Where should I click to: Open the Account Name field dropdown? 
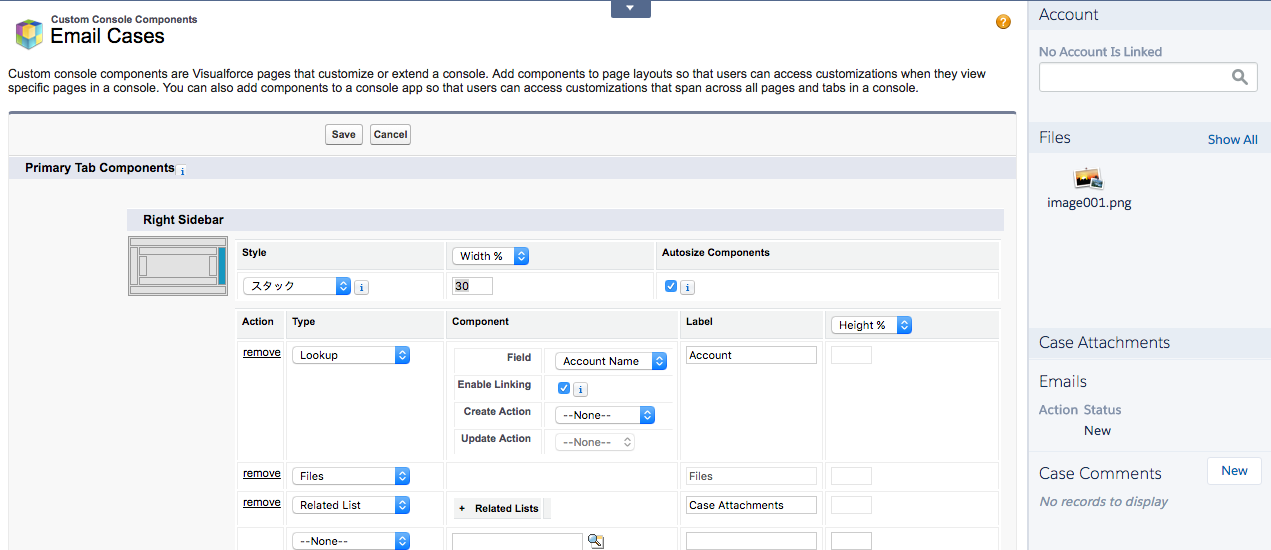[611, 361]
